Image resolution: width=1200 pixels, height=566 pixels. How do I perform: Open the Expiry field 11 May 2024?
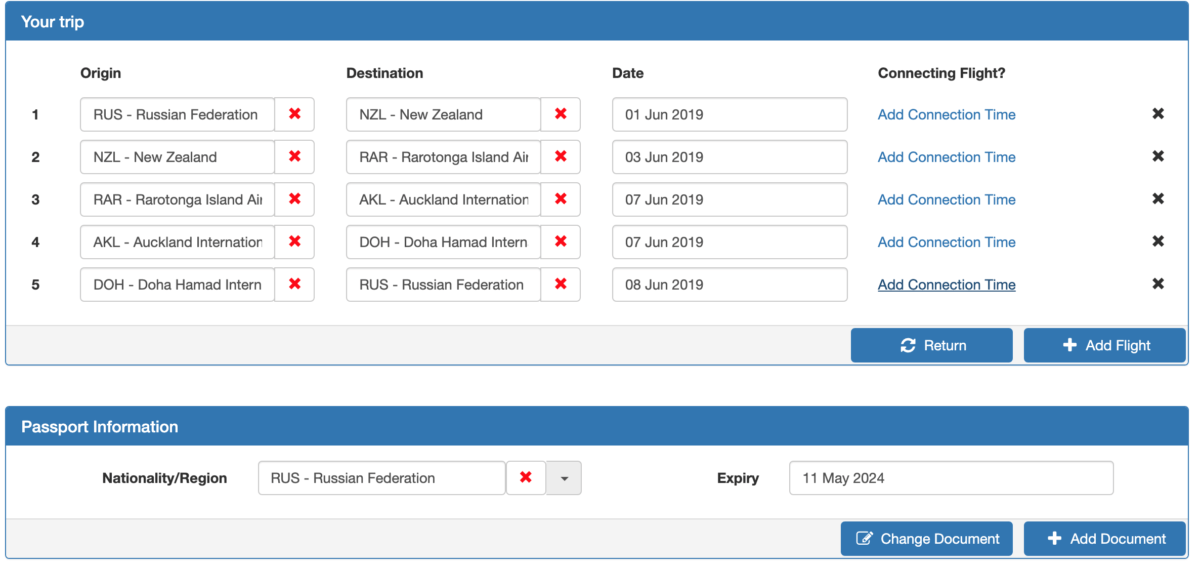coord(951,478)
